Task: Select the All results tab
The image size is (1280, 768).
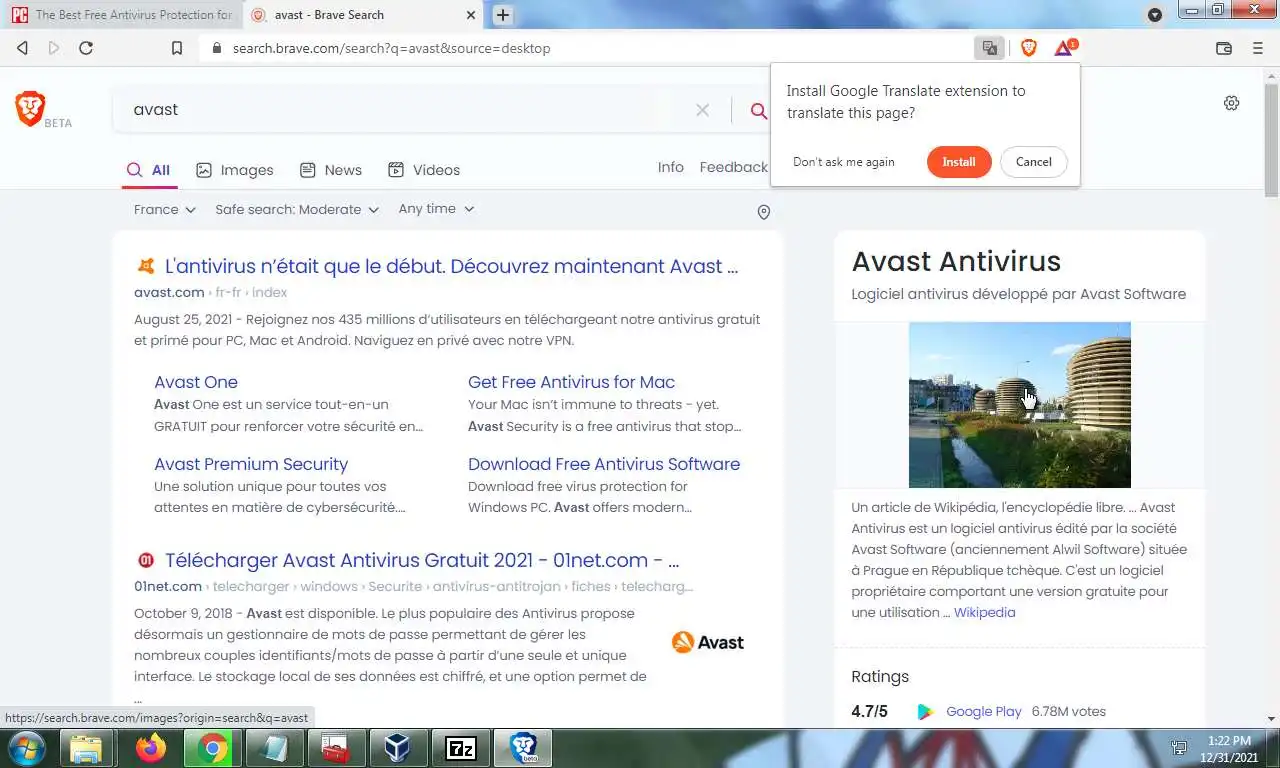Action: [x=149, y=170]
